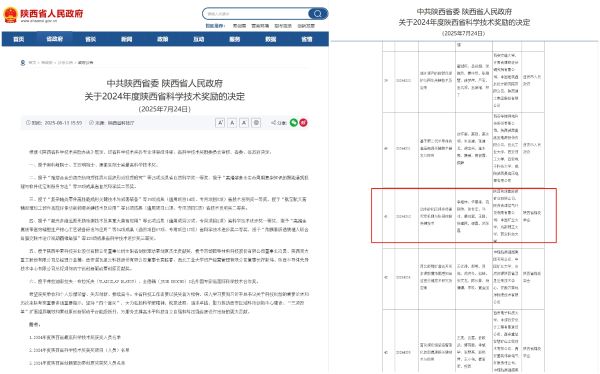
Task: Open the 新闻 navigation tab
Action: (x=127, y=39)
